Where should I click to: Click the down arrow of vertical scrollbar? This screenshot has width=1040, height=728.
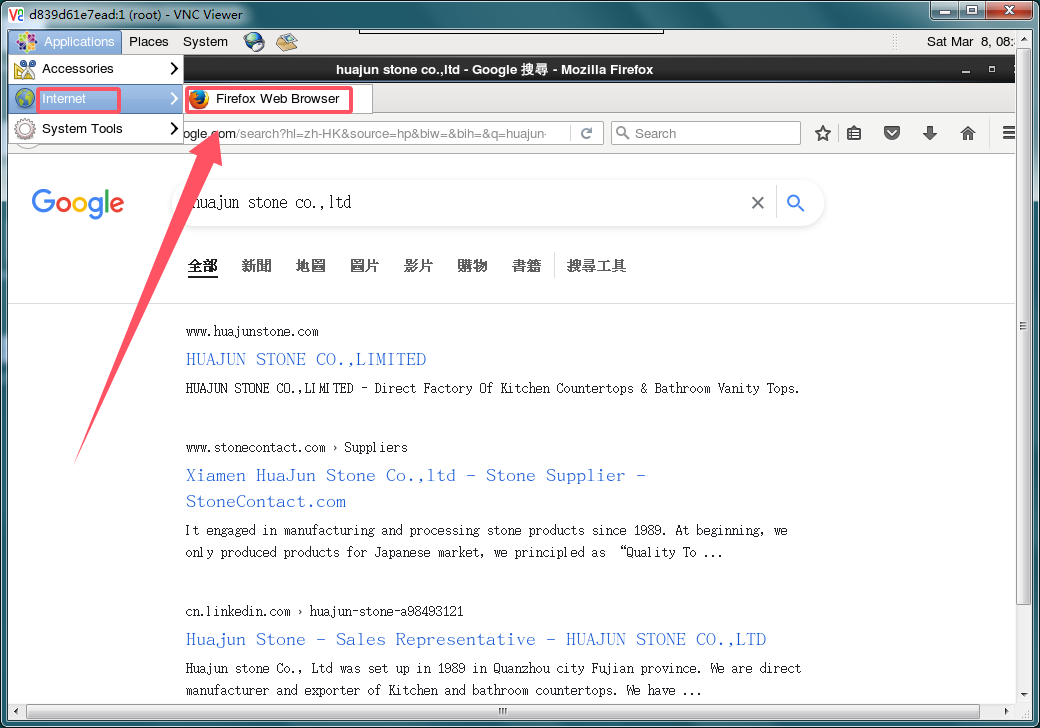pyautogui.click(x=1022, y=694)
